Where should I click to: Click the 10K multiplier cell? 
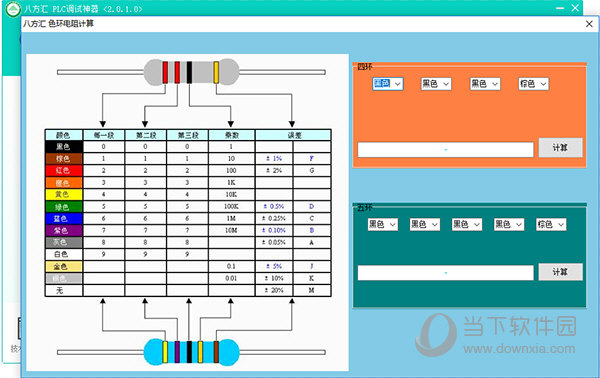232,194
